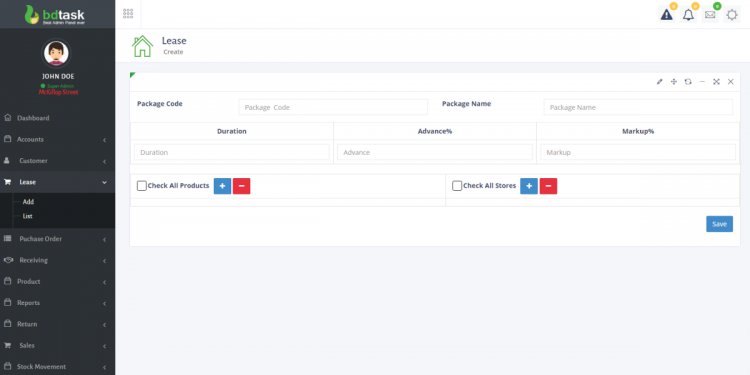
Task: Focus the Duration input field
Action: [x=232, y=152]
